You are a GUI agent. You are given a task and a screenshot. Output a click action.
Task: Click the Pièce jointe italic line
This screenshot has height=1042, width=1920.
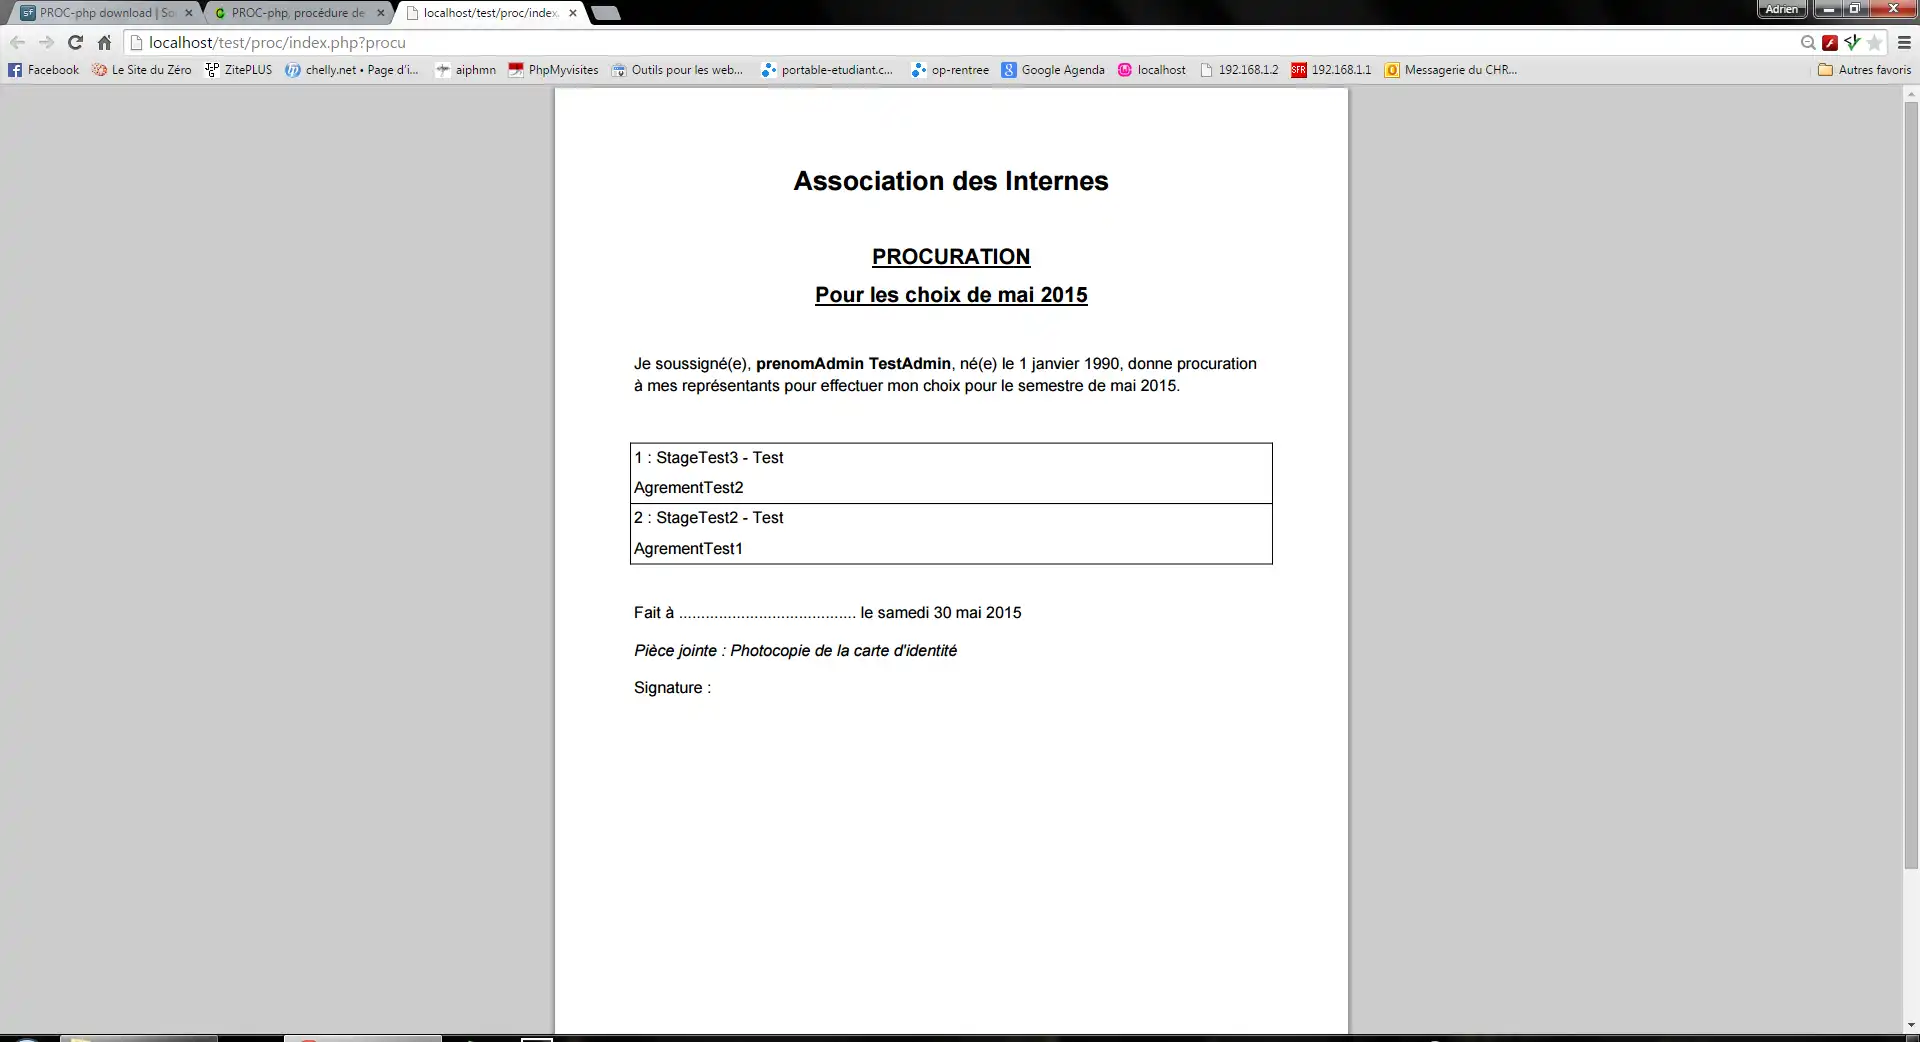click(x=795, y=651)
